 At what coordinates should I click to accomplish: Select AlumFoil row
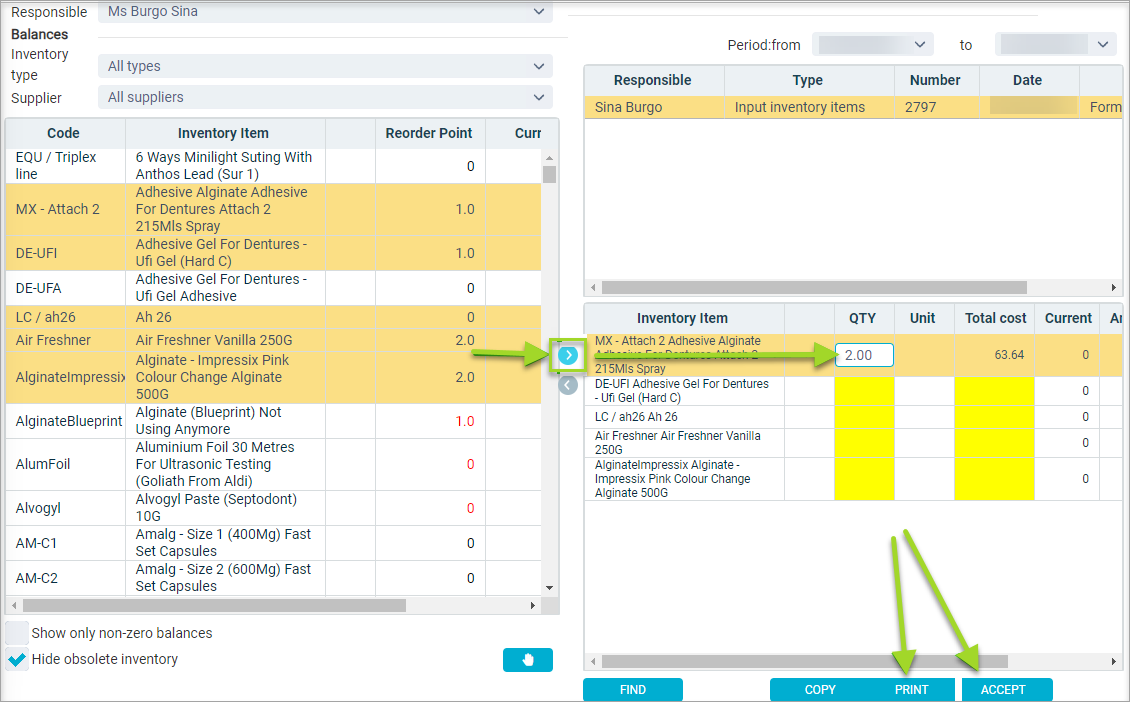pyautogui.click(x=273, y=464)
